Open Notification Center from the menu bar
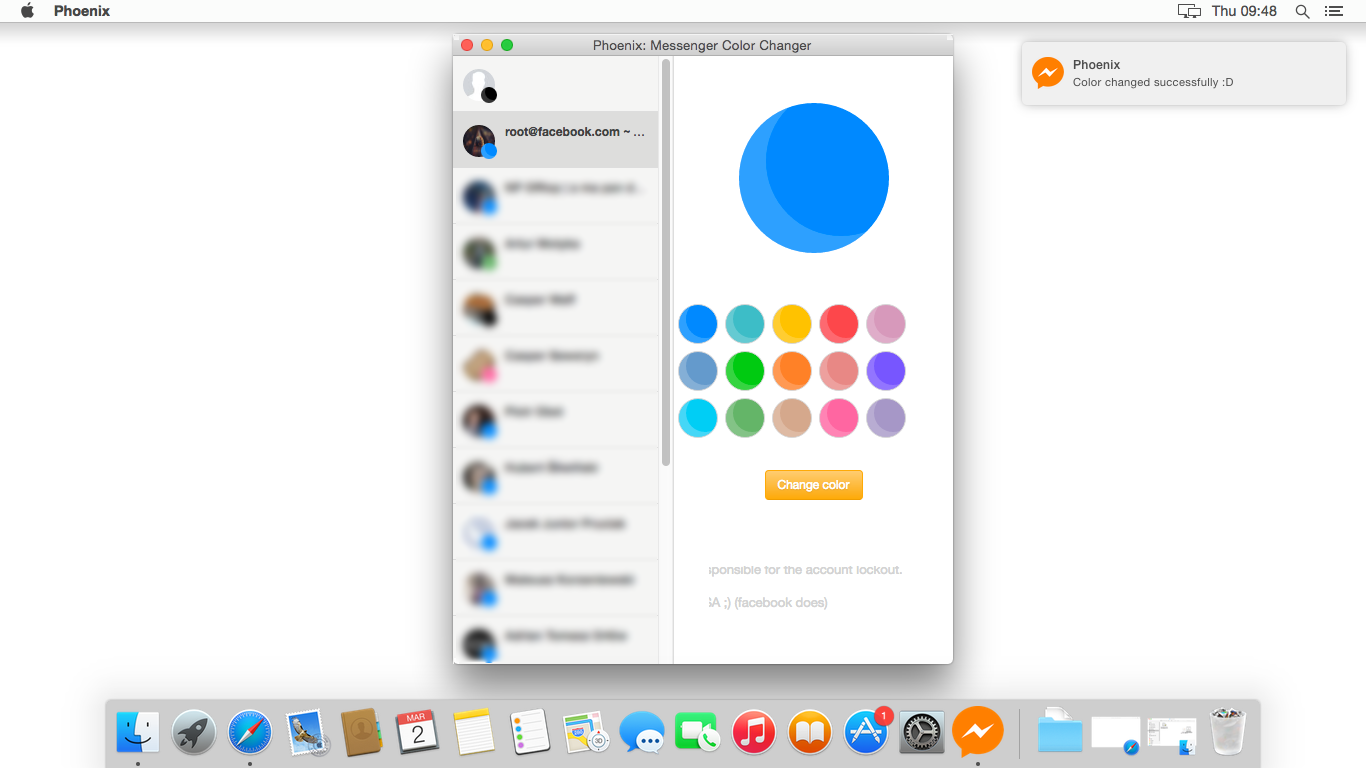 1333,11
